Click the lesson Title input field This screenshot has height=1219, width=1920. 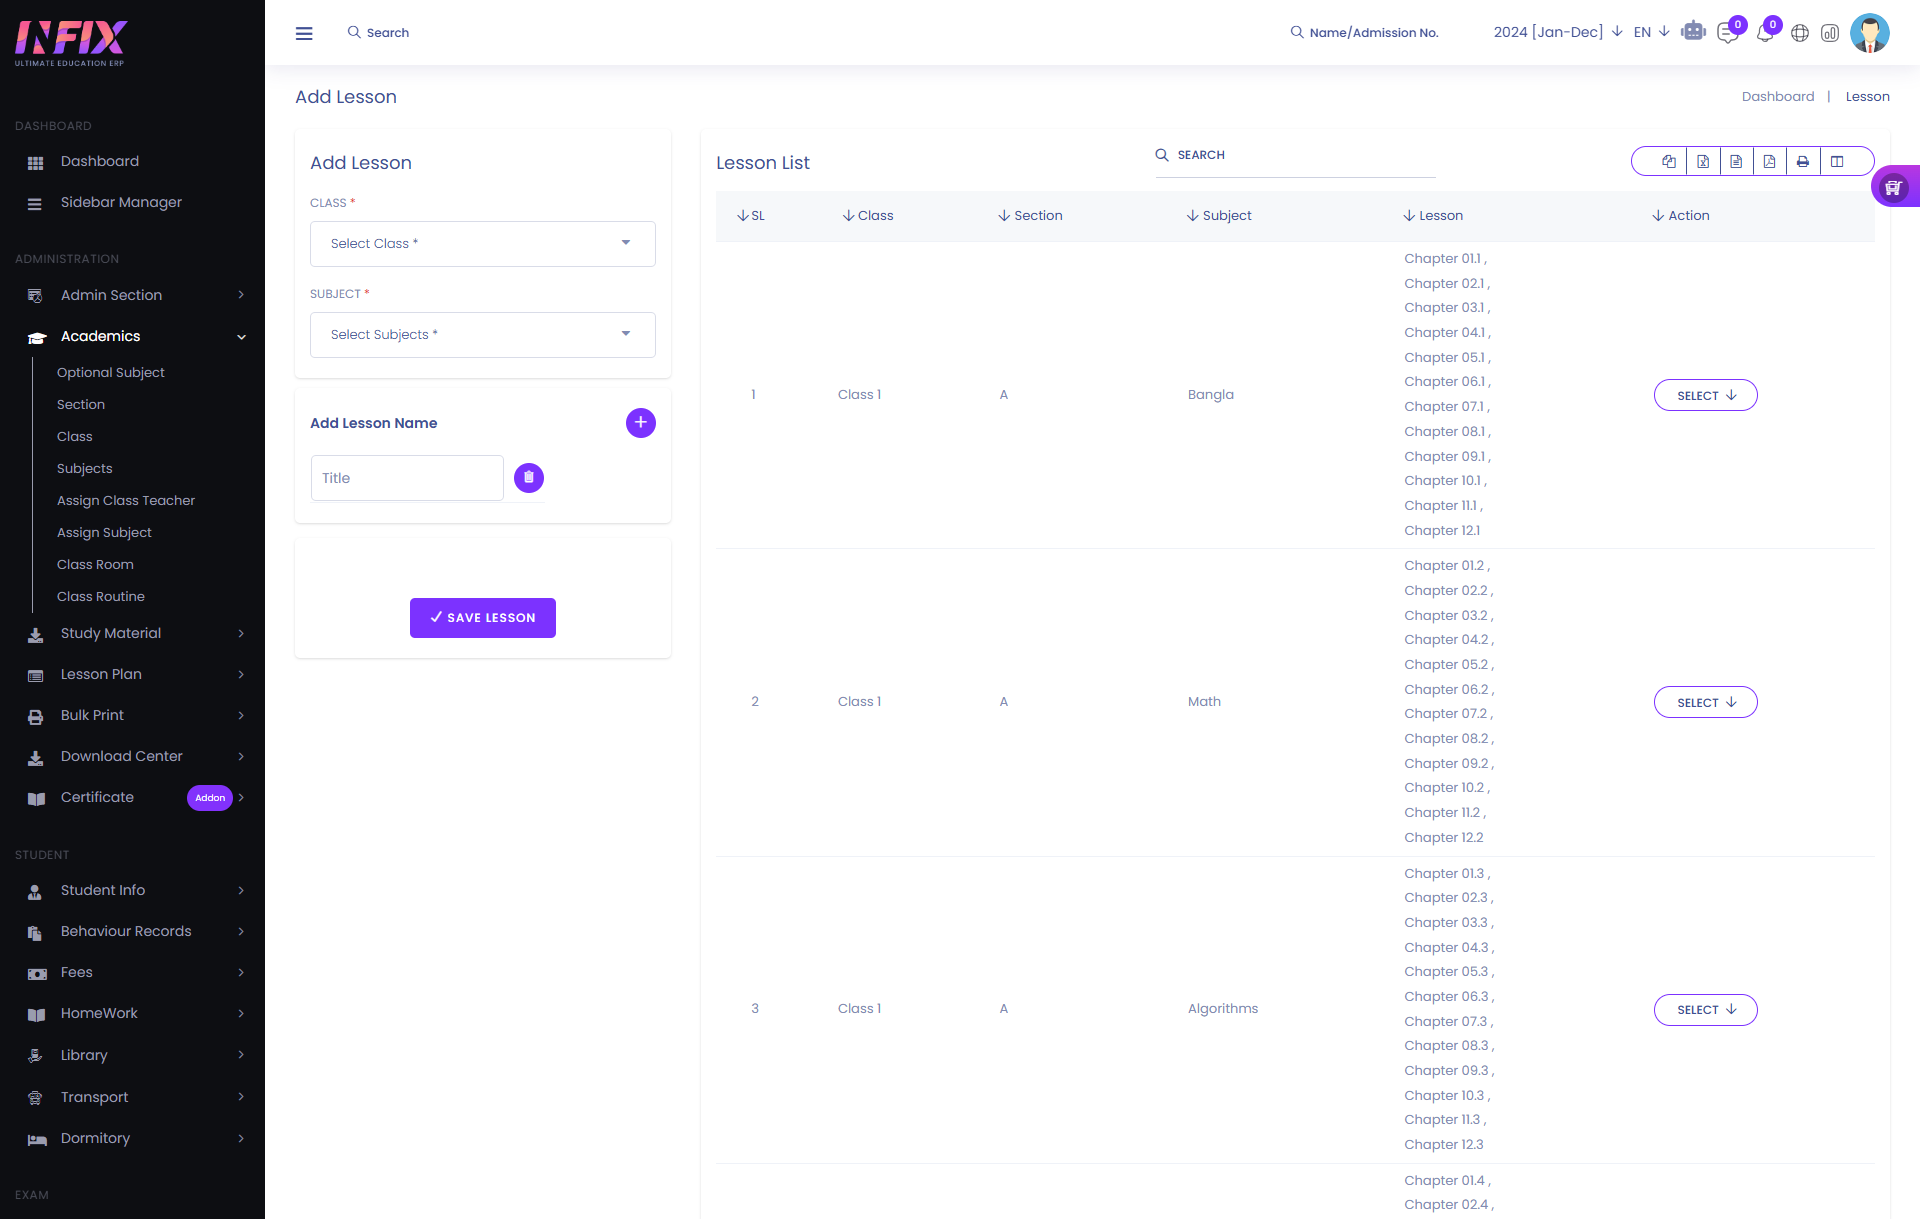(407, 478)
